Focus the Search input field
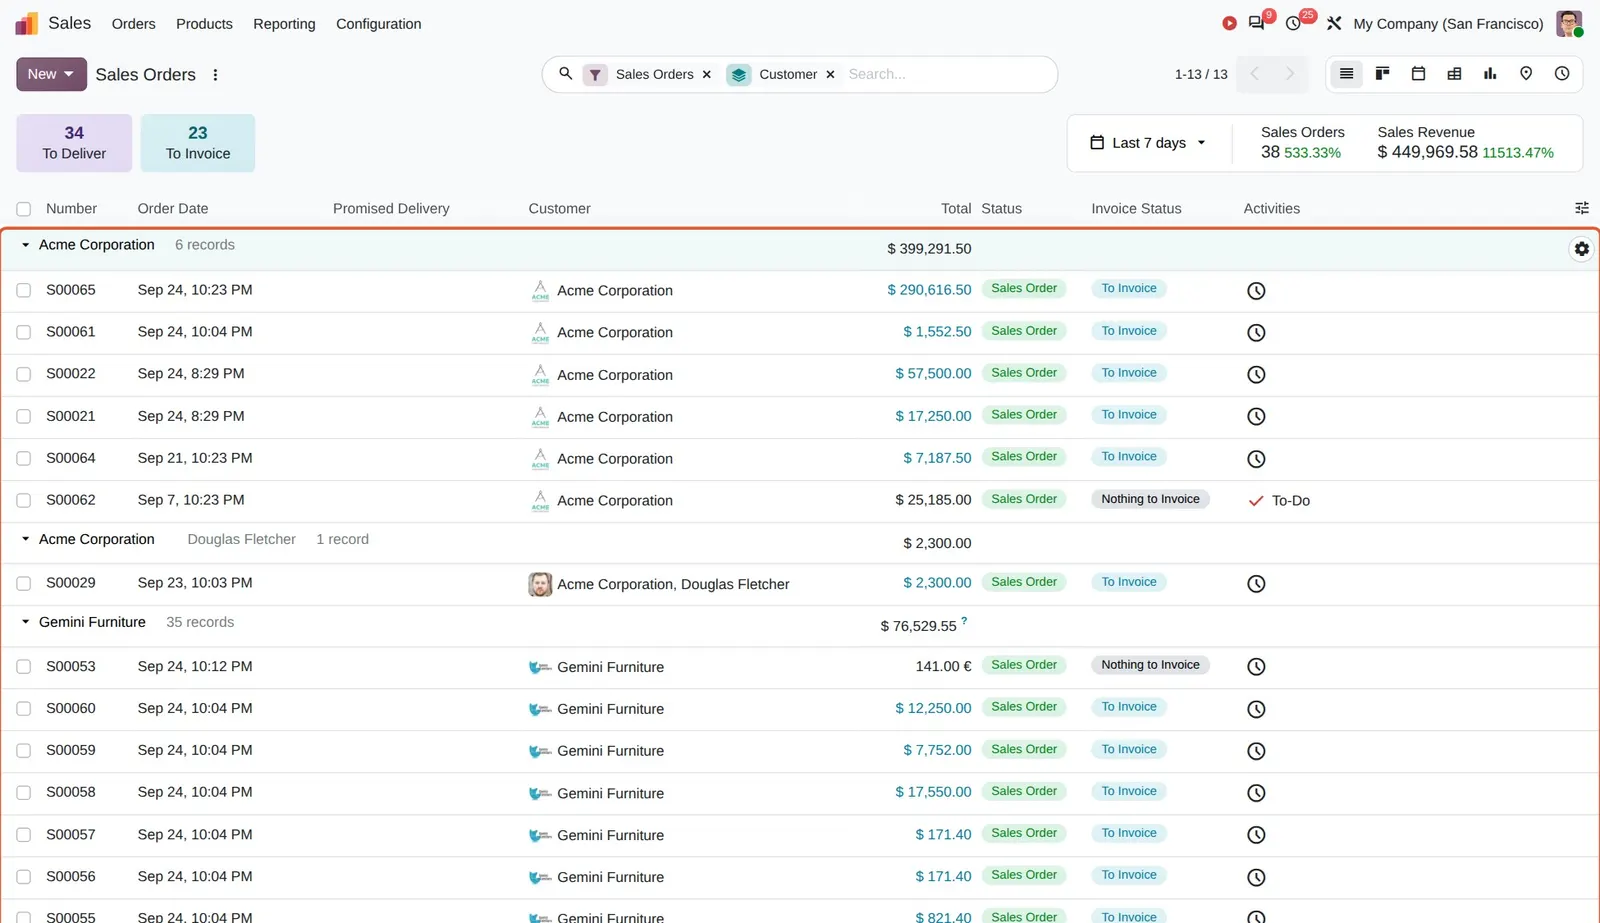 point(945,74)
